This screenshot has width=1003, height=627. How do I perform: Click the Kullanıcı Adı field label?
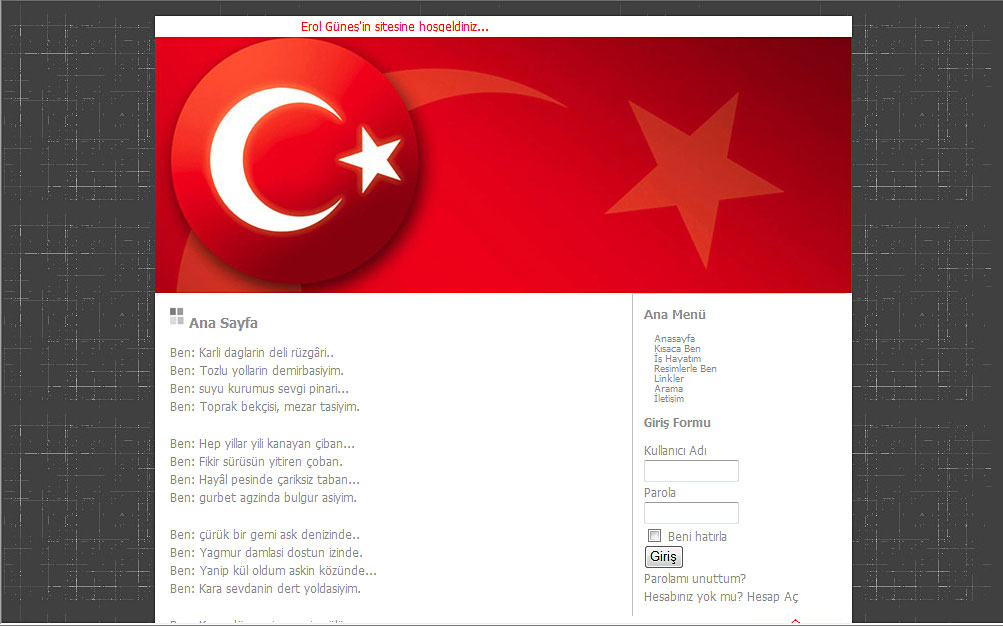click(x=675, y=451)
